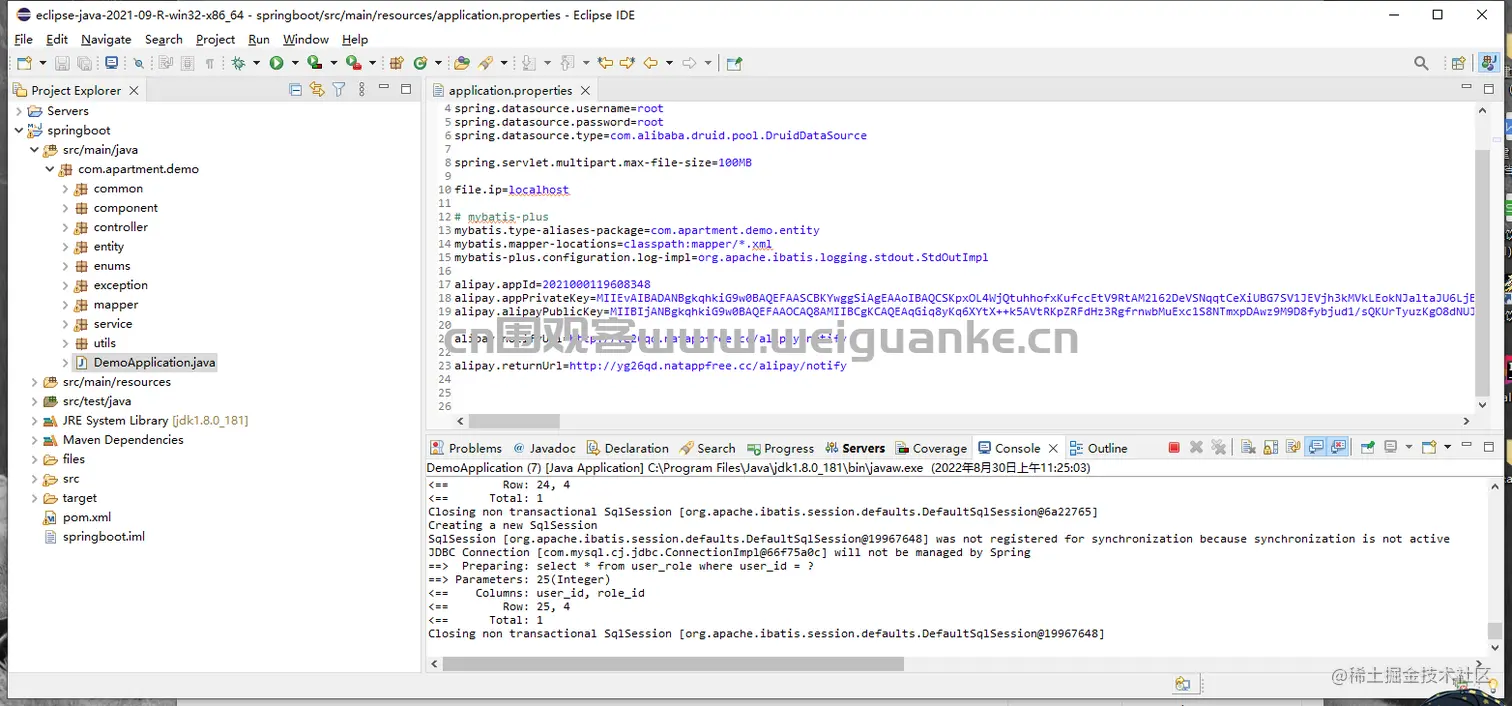Click the editor horizontal scrollbar thumb
Screen dimensions: 1512x706
click(x=516, y=421)
